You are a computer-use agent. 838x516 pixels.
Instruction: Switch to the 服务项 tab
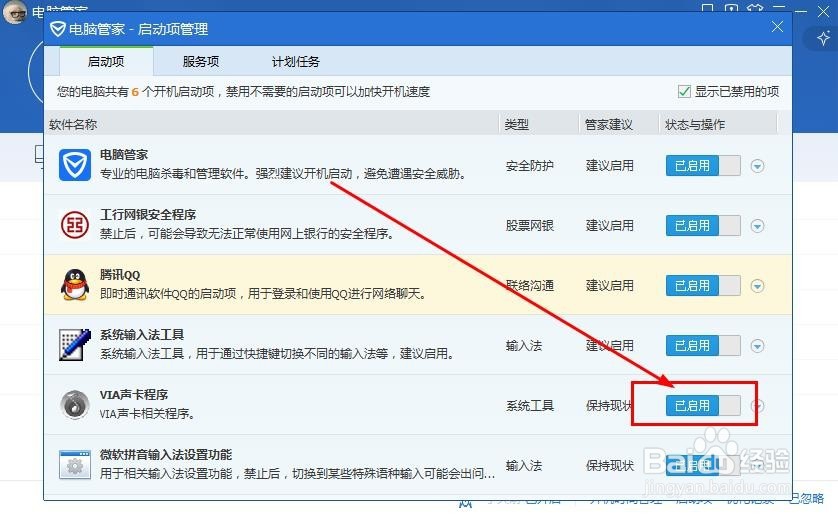click(x=201, y=61)
